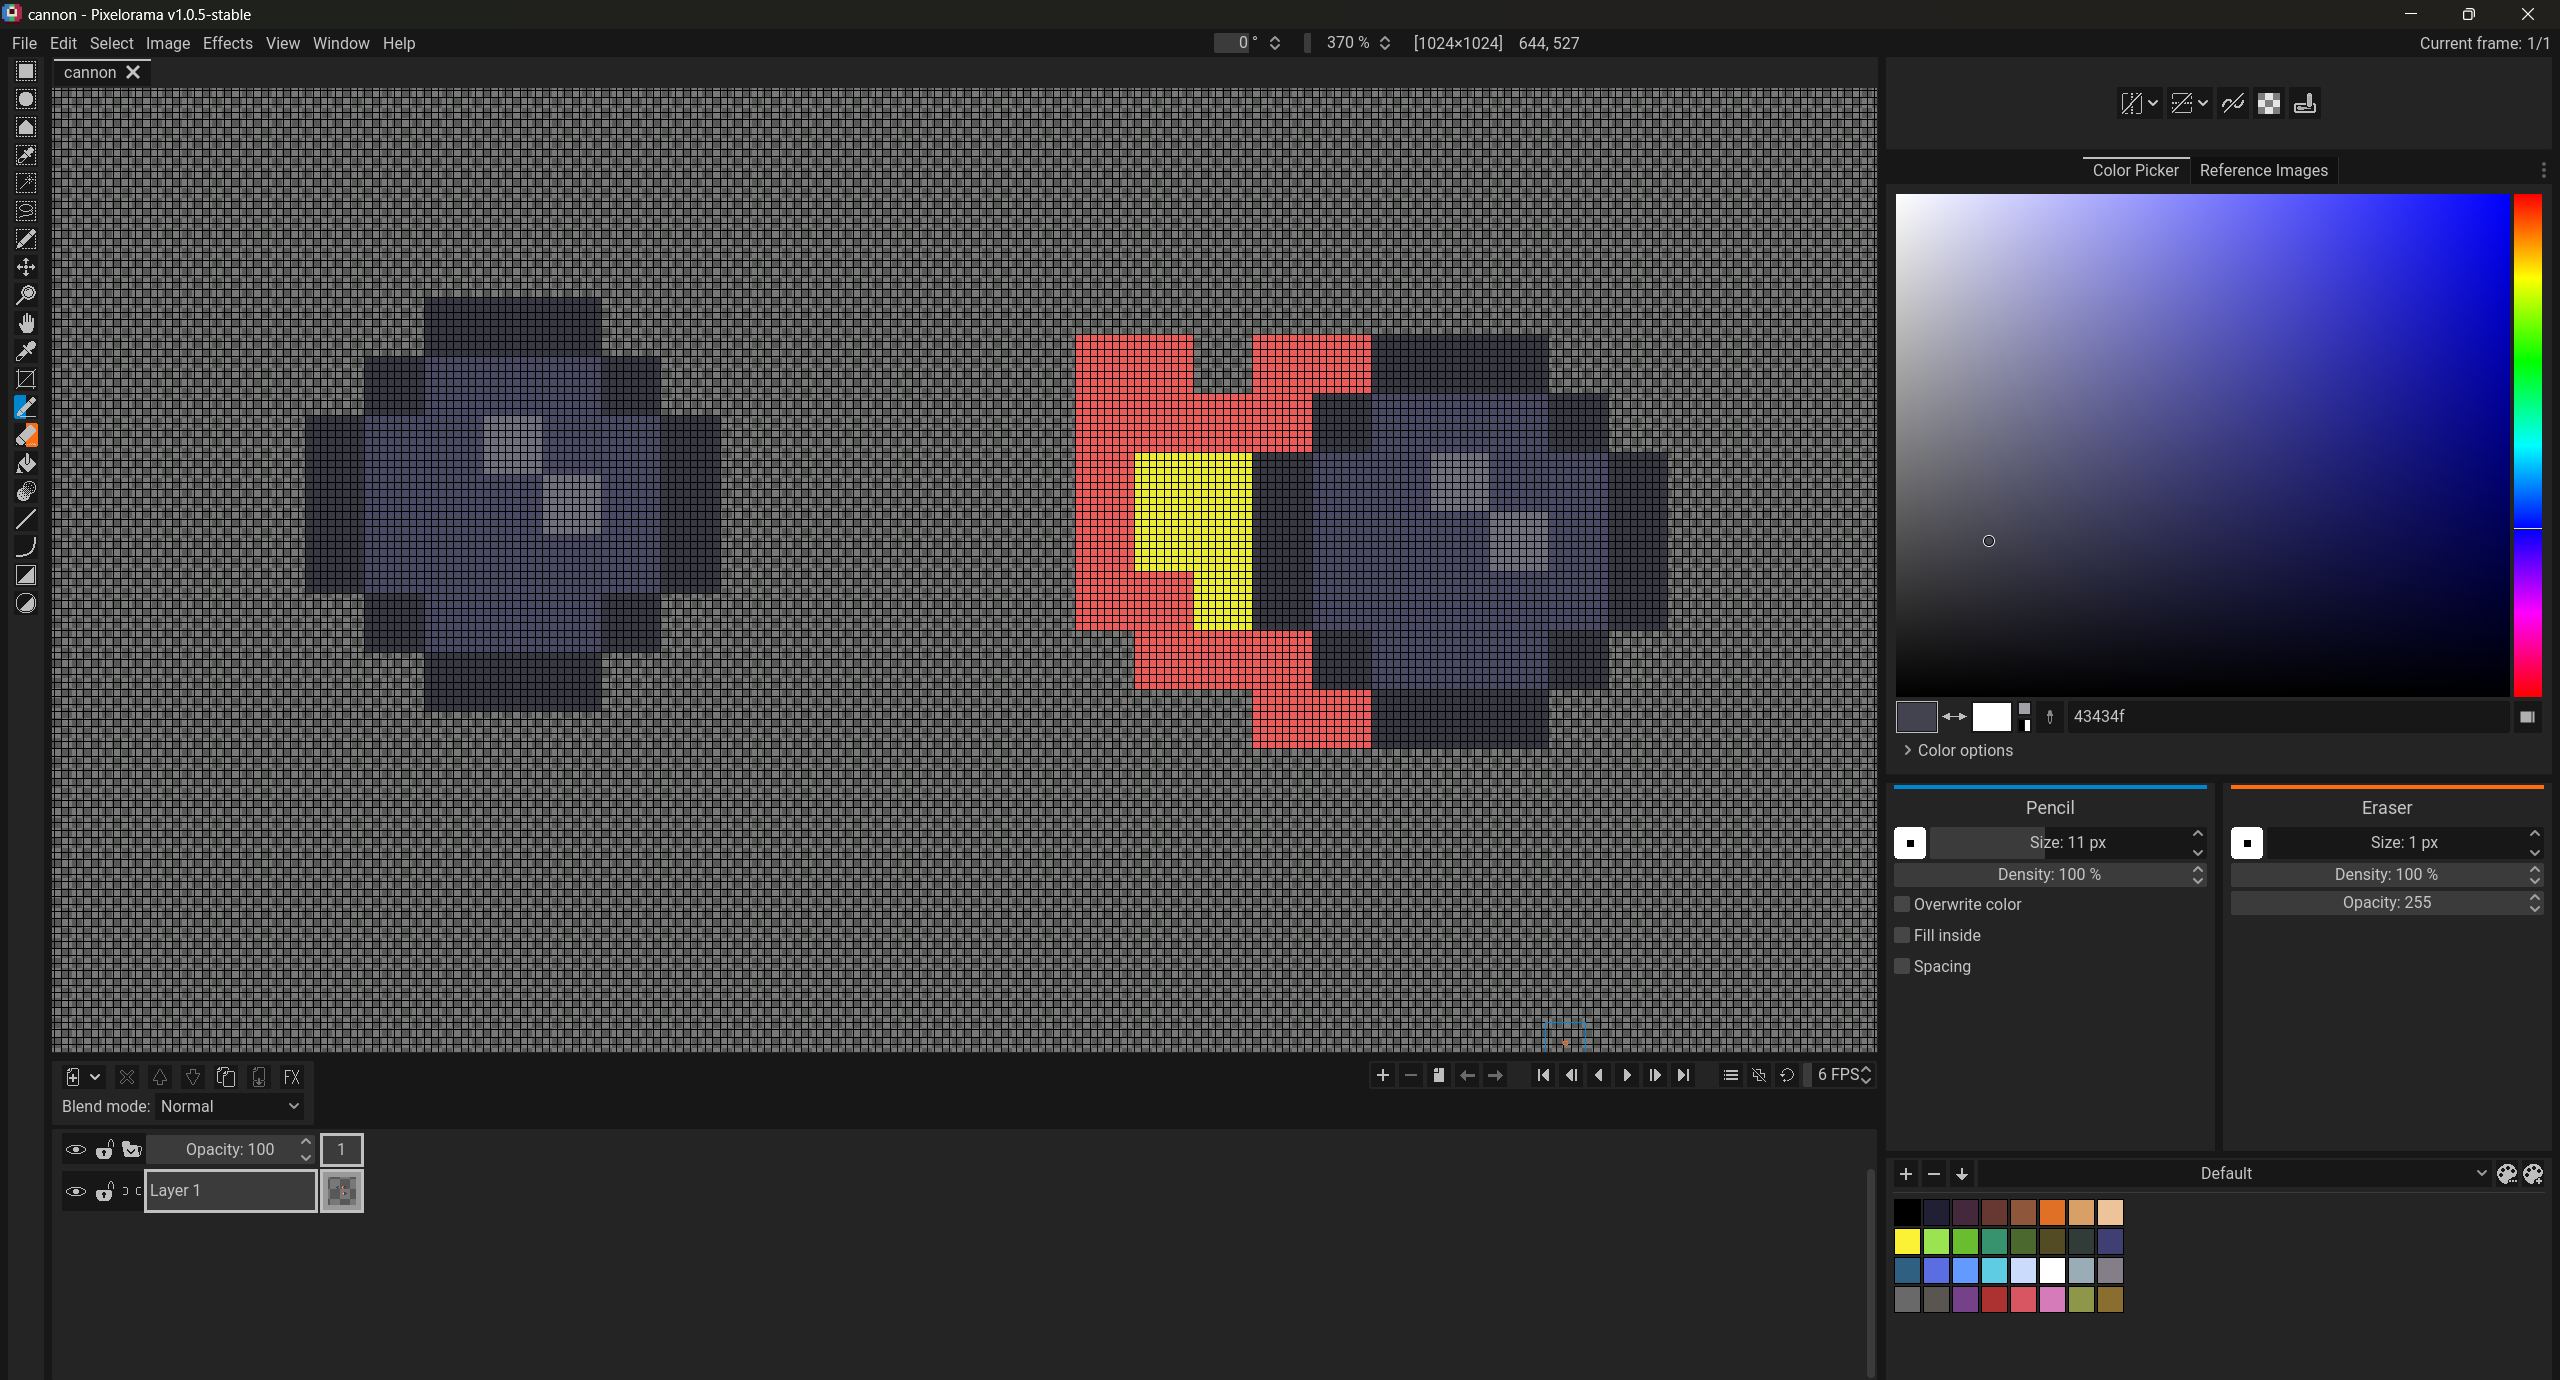Expand the Color options section

[1958, 750]
